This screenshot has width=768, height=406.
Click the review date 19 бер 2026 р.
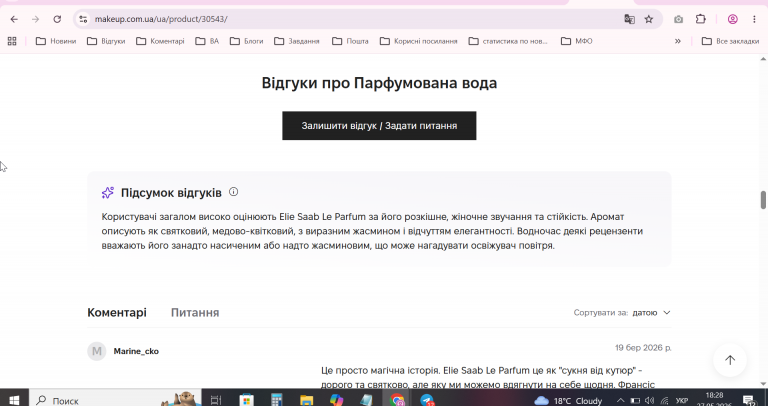[x=643, y=348]
